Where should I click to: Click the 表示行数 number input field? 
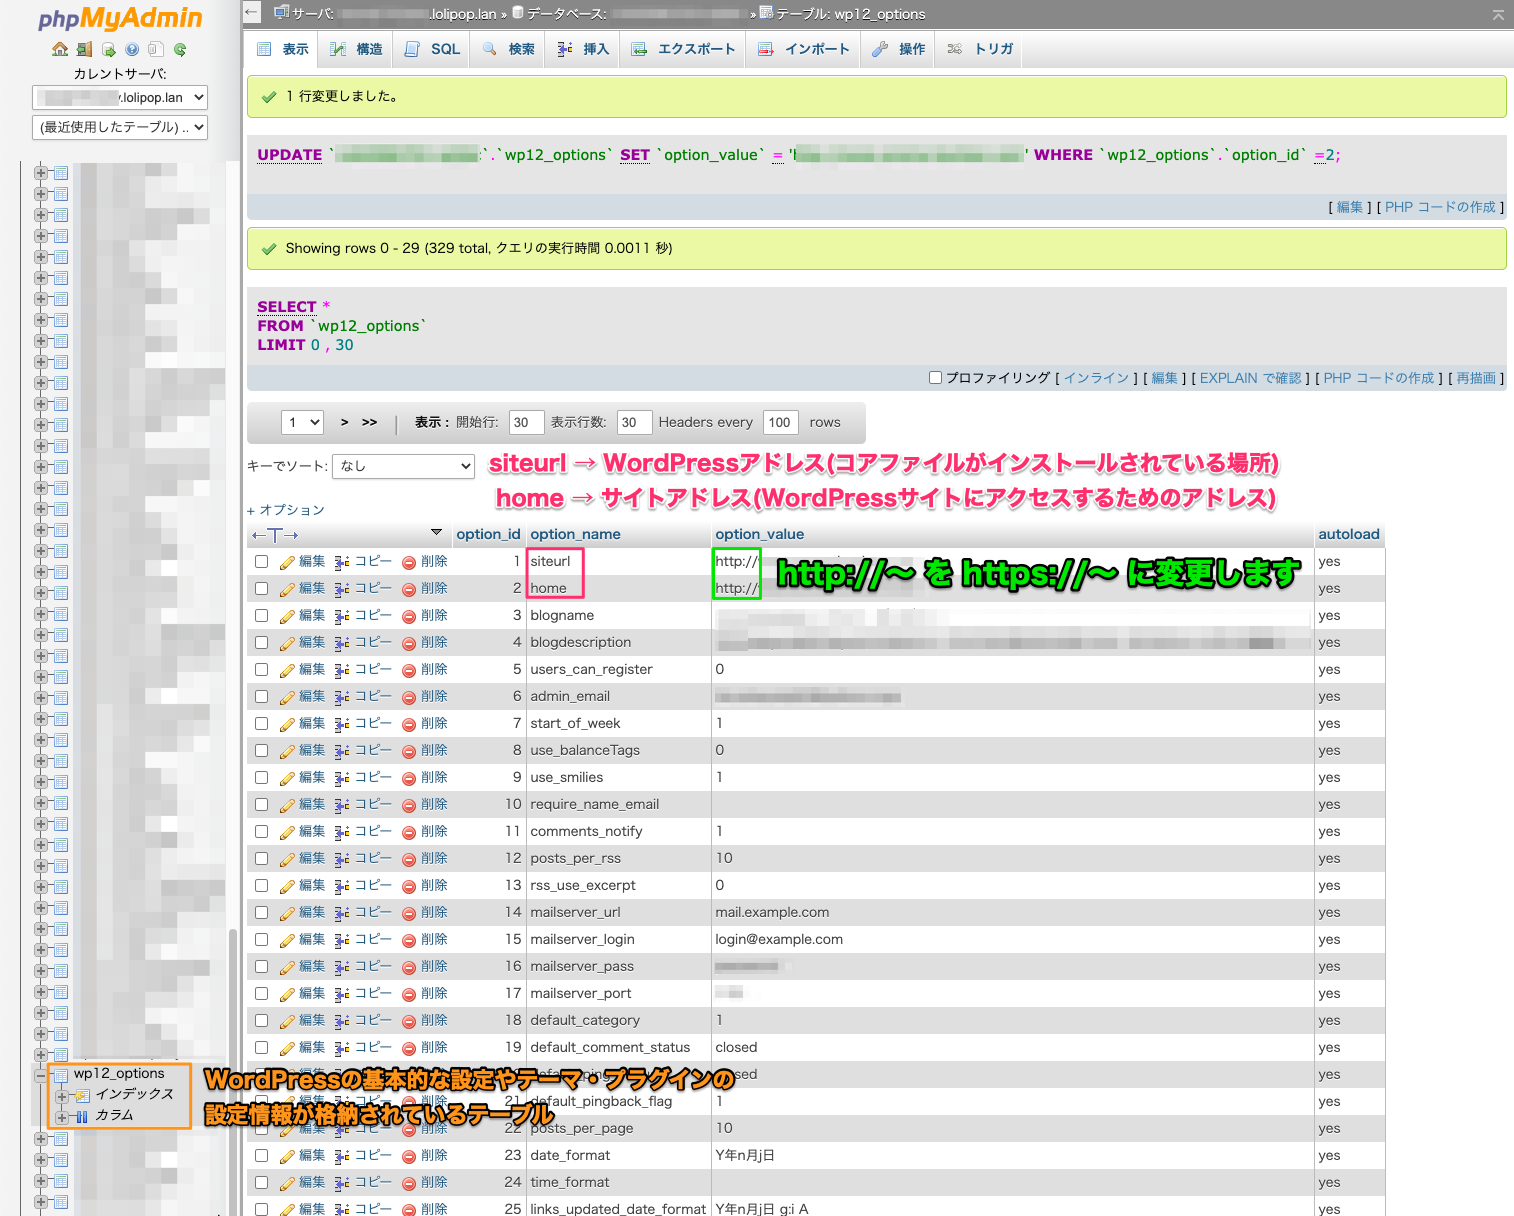click(634, 422)
